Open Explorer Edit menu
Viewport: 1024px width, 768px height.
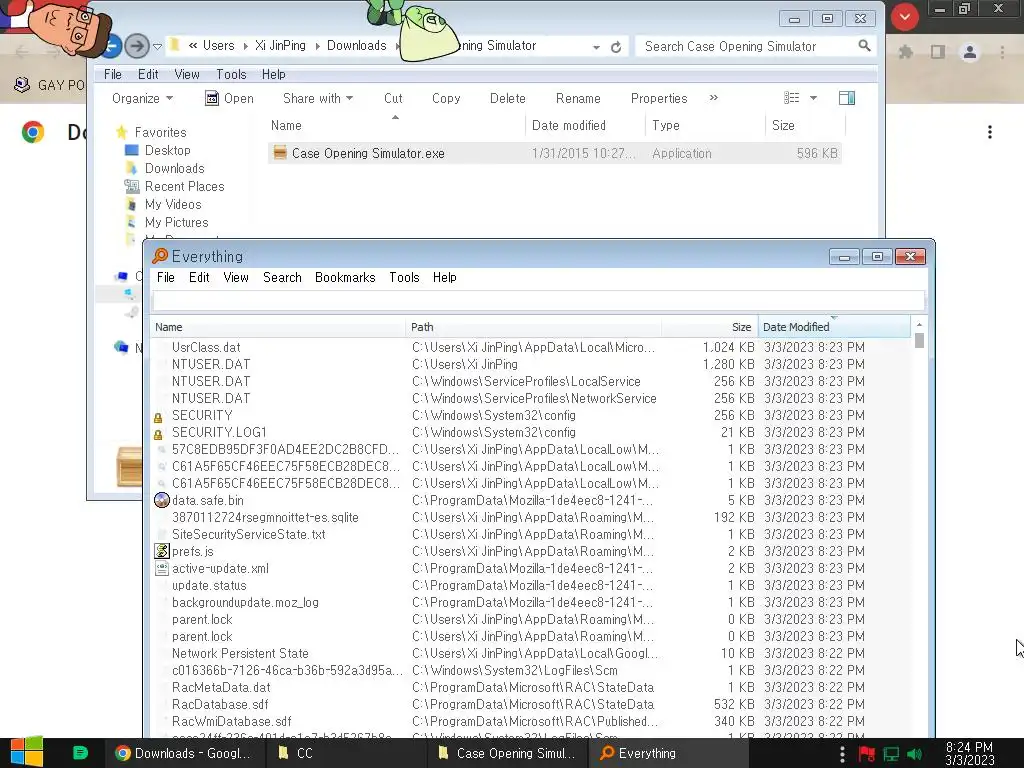148,74
